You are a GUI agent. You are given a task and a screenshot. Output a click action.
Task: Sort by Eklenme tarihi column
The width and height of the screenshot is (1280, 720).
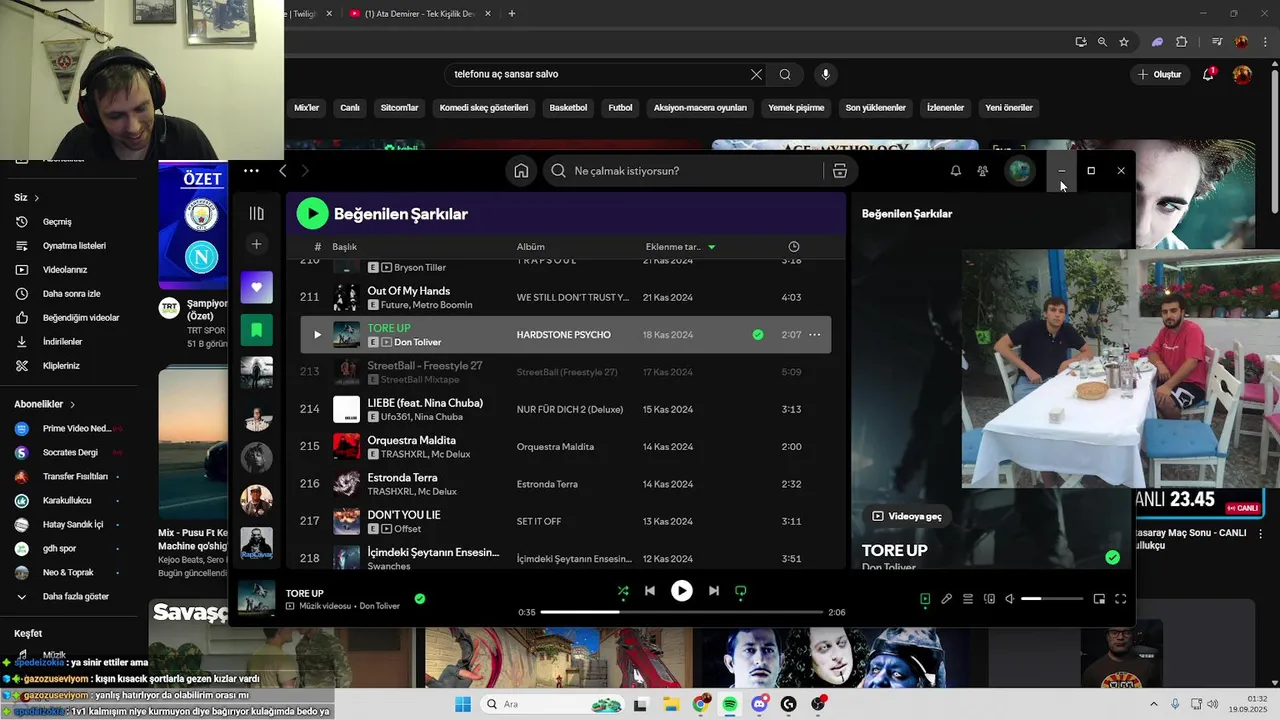pos(679,247)
